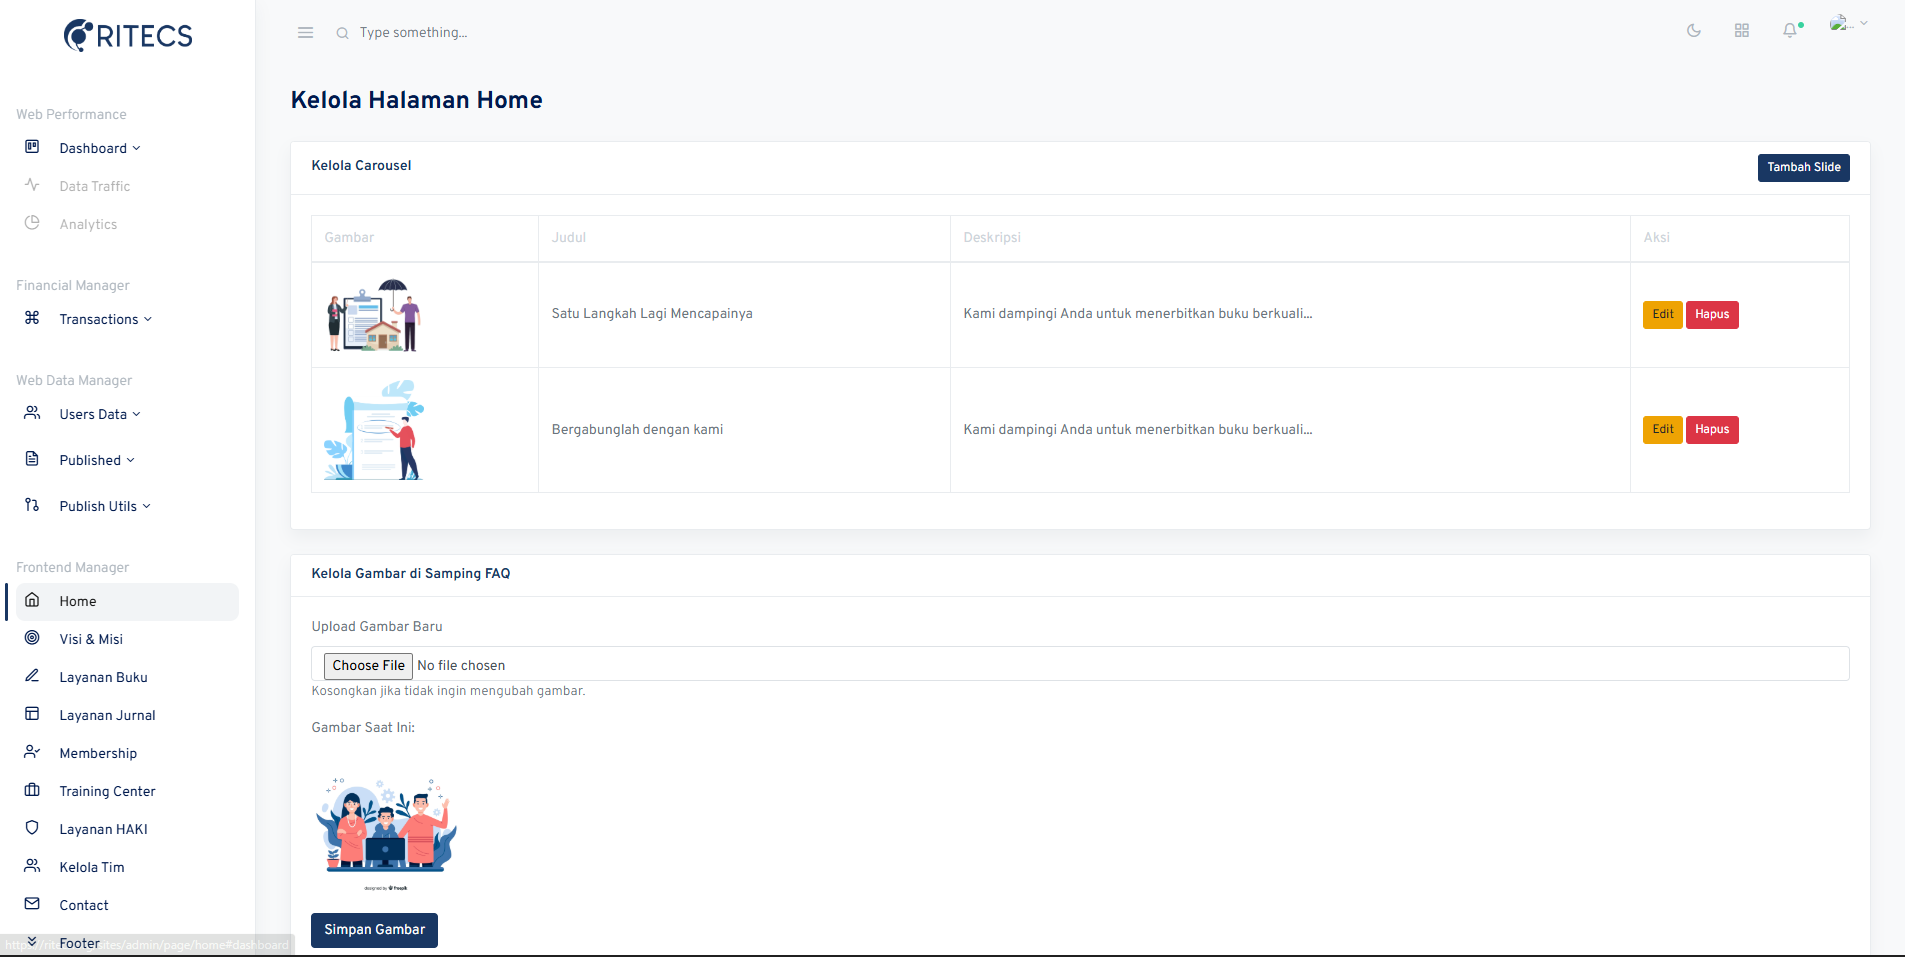Open the apps grid icon
Image resolution: width=1905 pixels, height=957 pixels.
point(1741,31)
